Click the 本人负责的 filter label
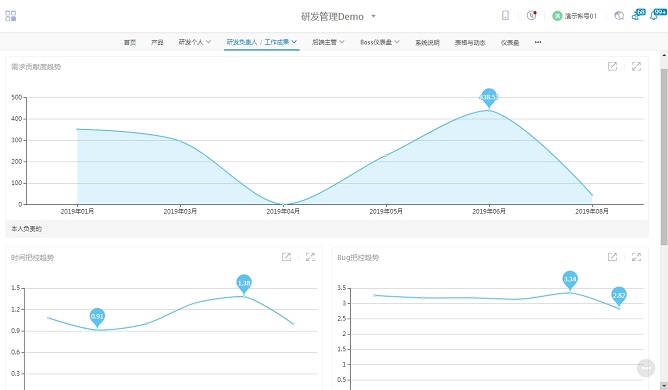 [26, 229]
